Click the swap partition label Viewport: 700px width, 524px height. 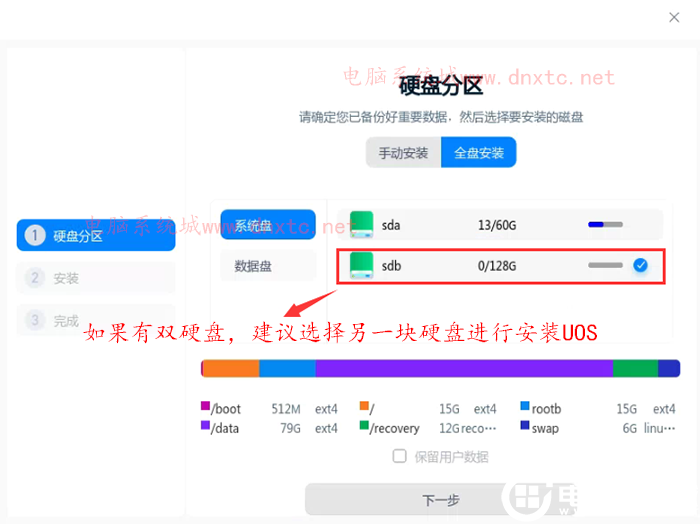pos(545,428)
